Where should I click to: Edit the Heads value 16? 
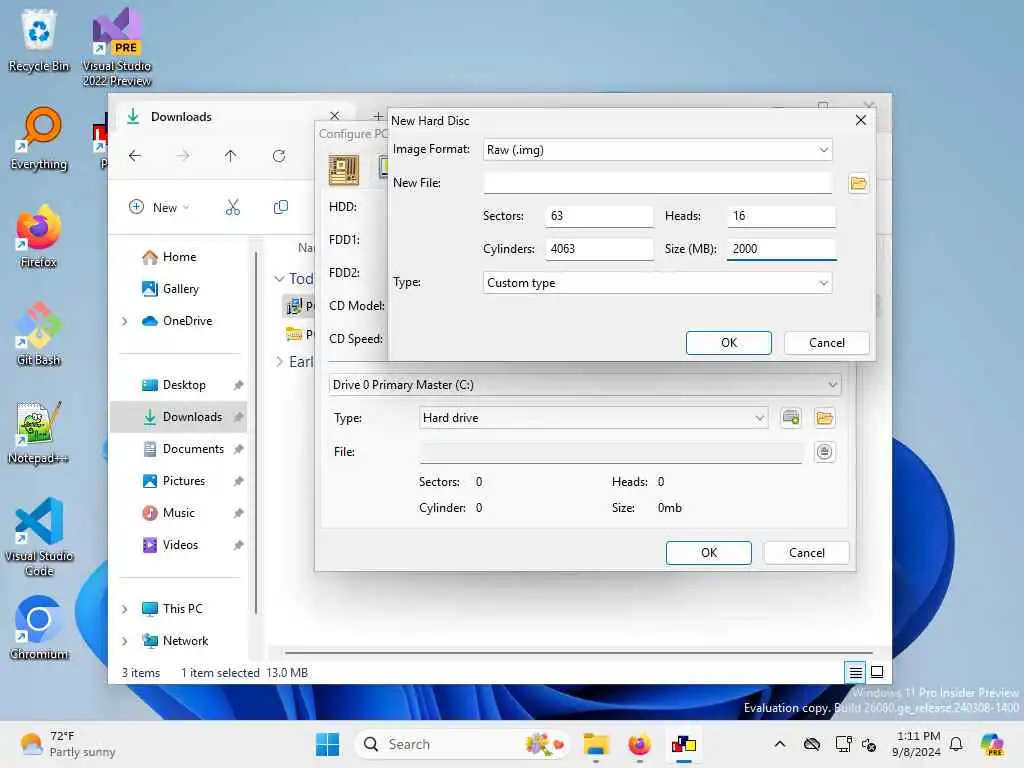781,216
